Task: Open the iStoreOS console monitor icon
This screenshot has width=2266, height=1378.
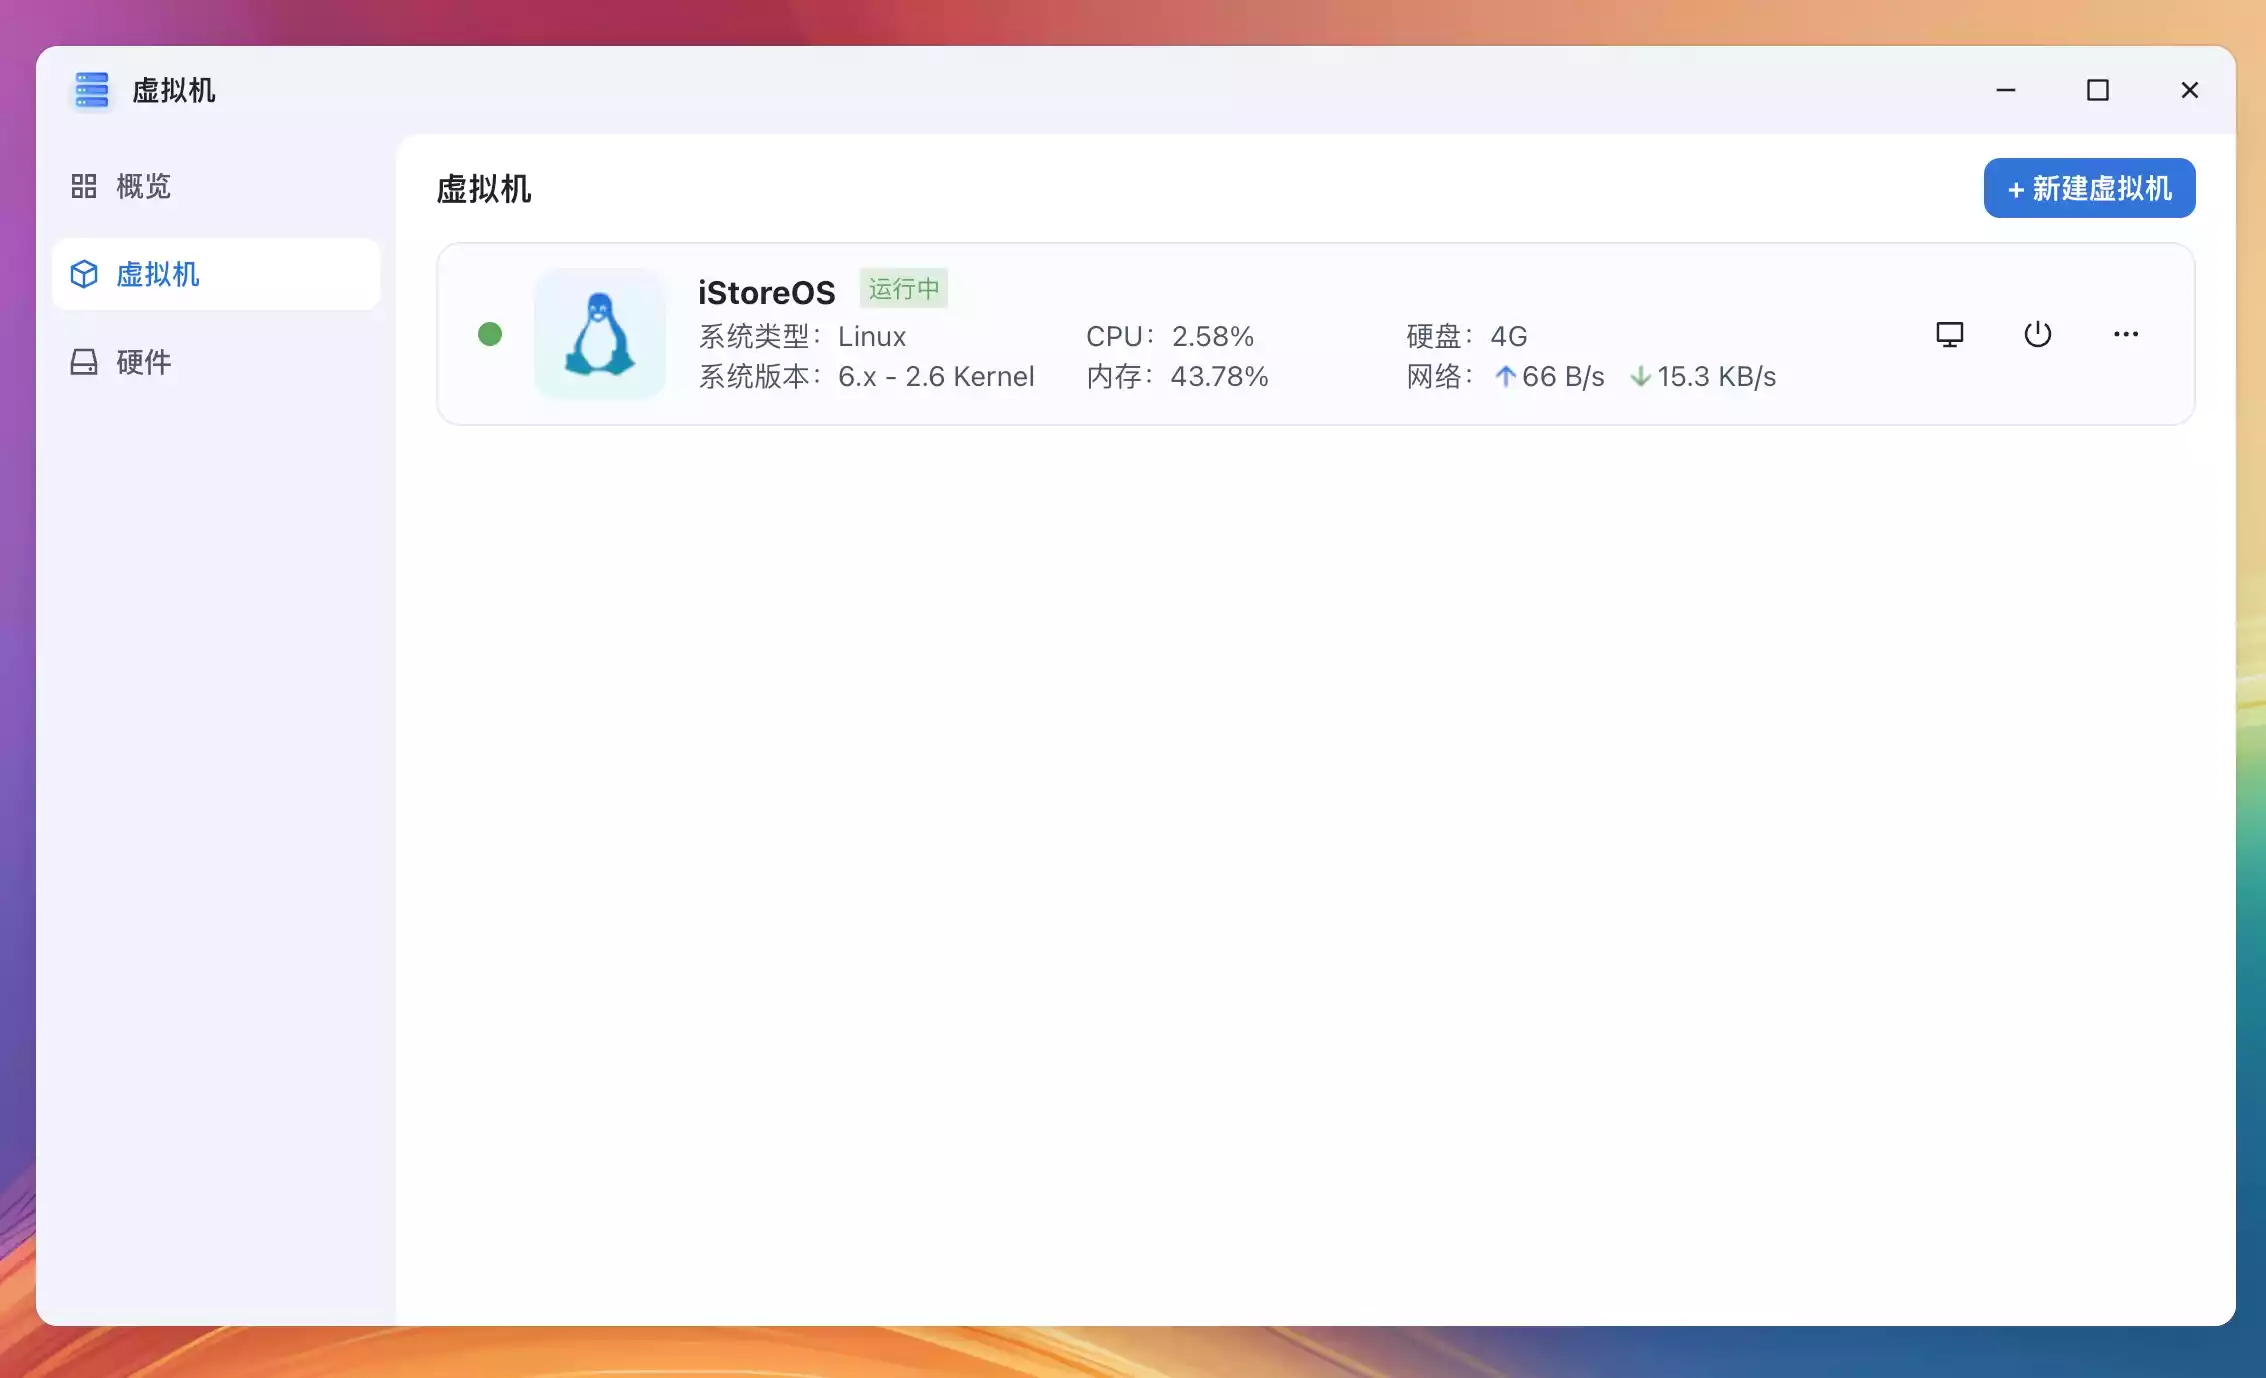Action: [1949, 334]
